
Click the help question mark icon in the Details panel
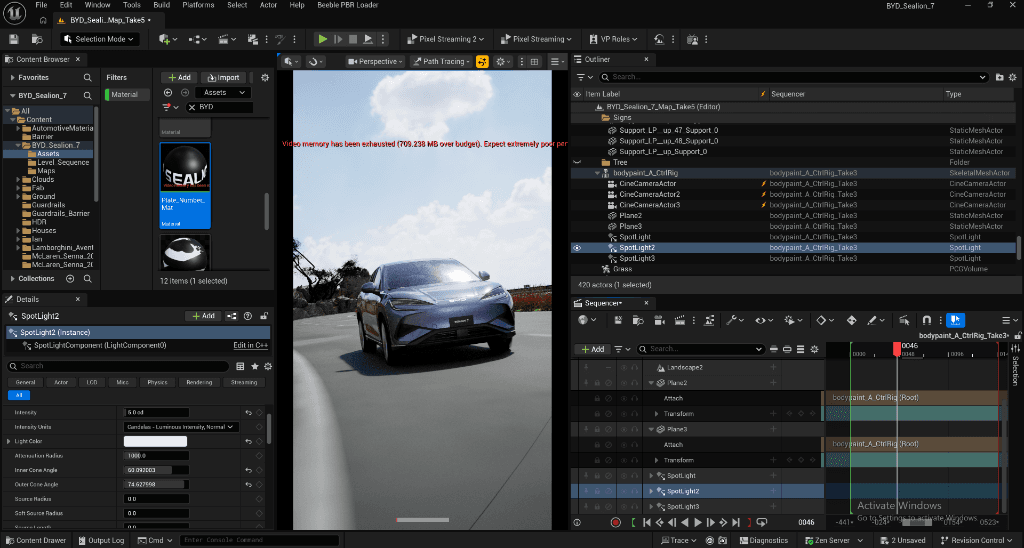pos(248,316)
